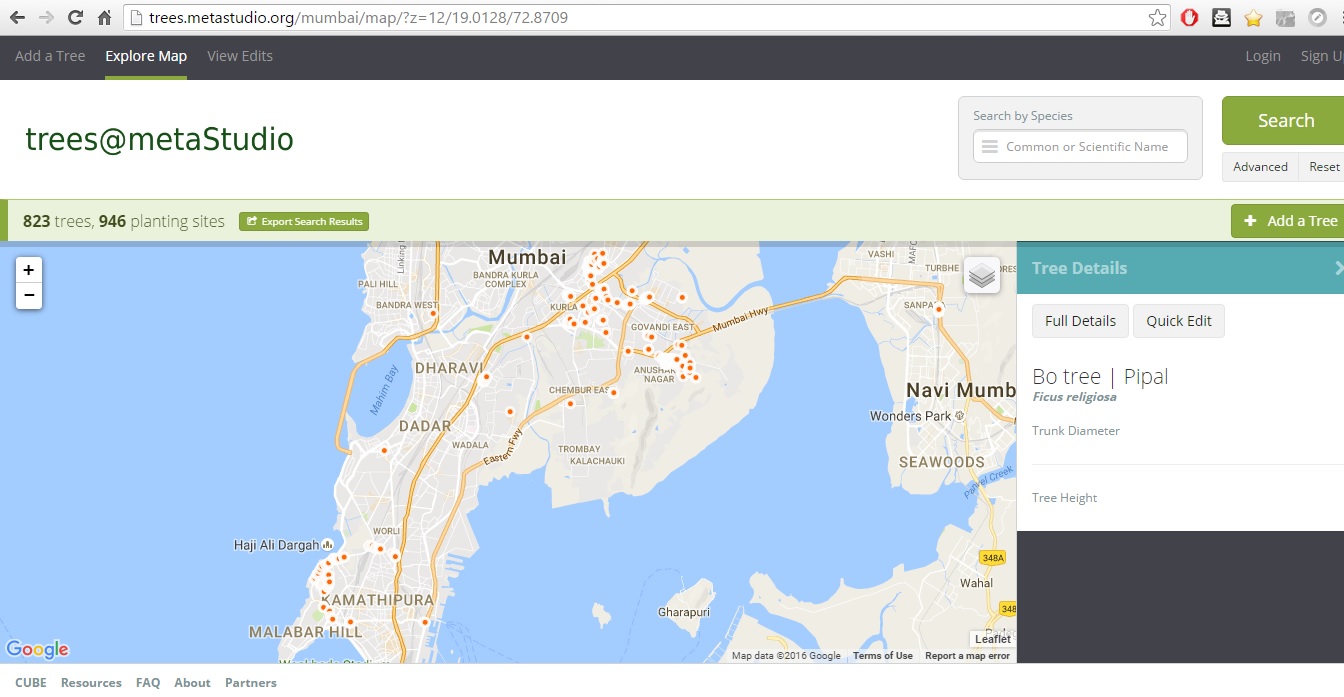Select the tree marker right of Bandra West
The height and width of the screenshot is (697, 1344).
[434, 313]
